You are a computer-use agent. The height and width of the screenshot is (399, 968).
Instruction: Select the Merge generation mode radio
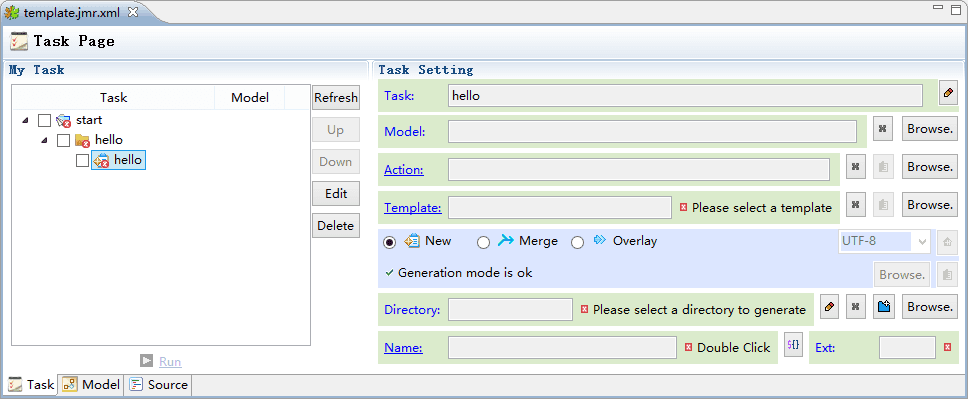point(484,242)
